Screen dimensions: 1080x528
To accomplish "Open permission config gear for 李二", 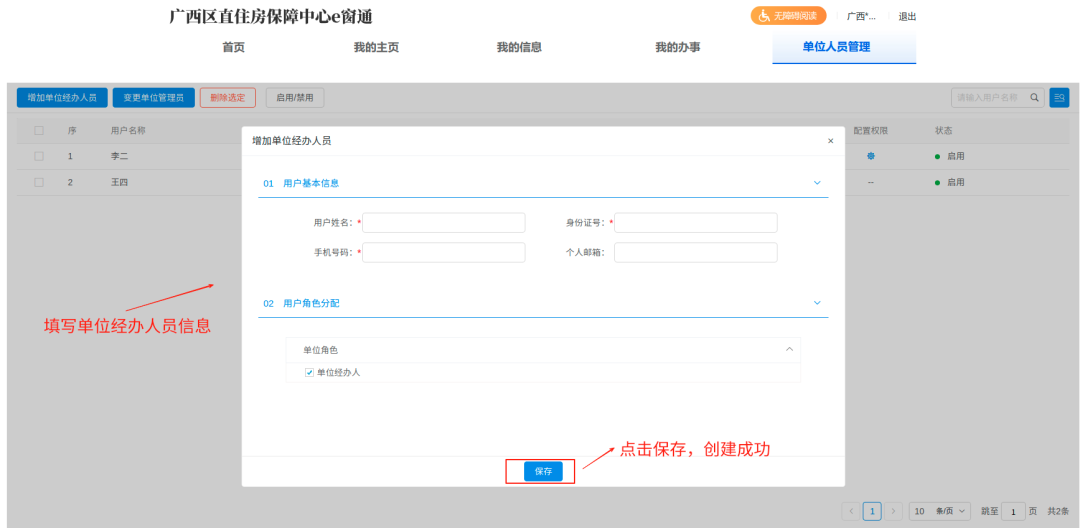I will [870, 156].
